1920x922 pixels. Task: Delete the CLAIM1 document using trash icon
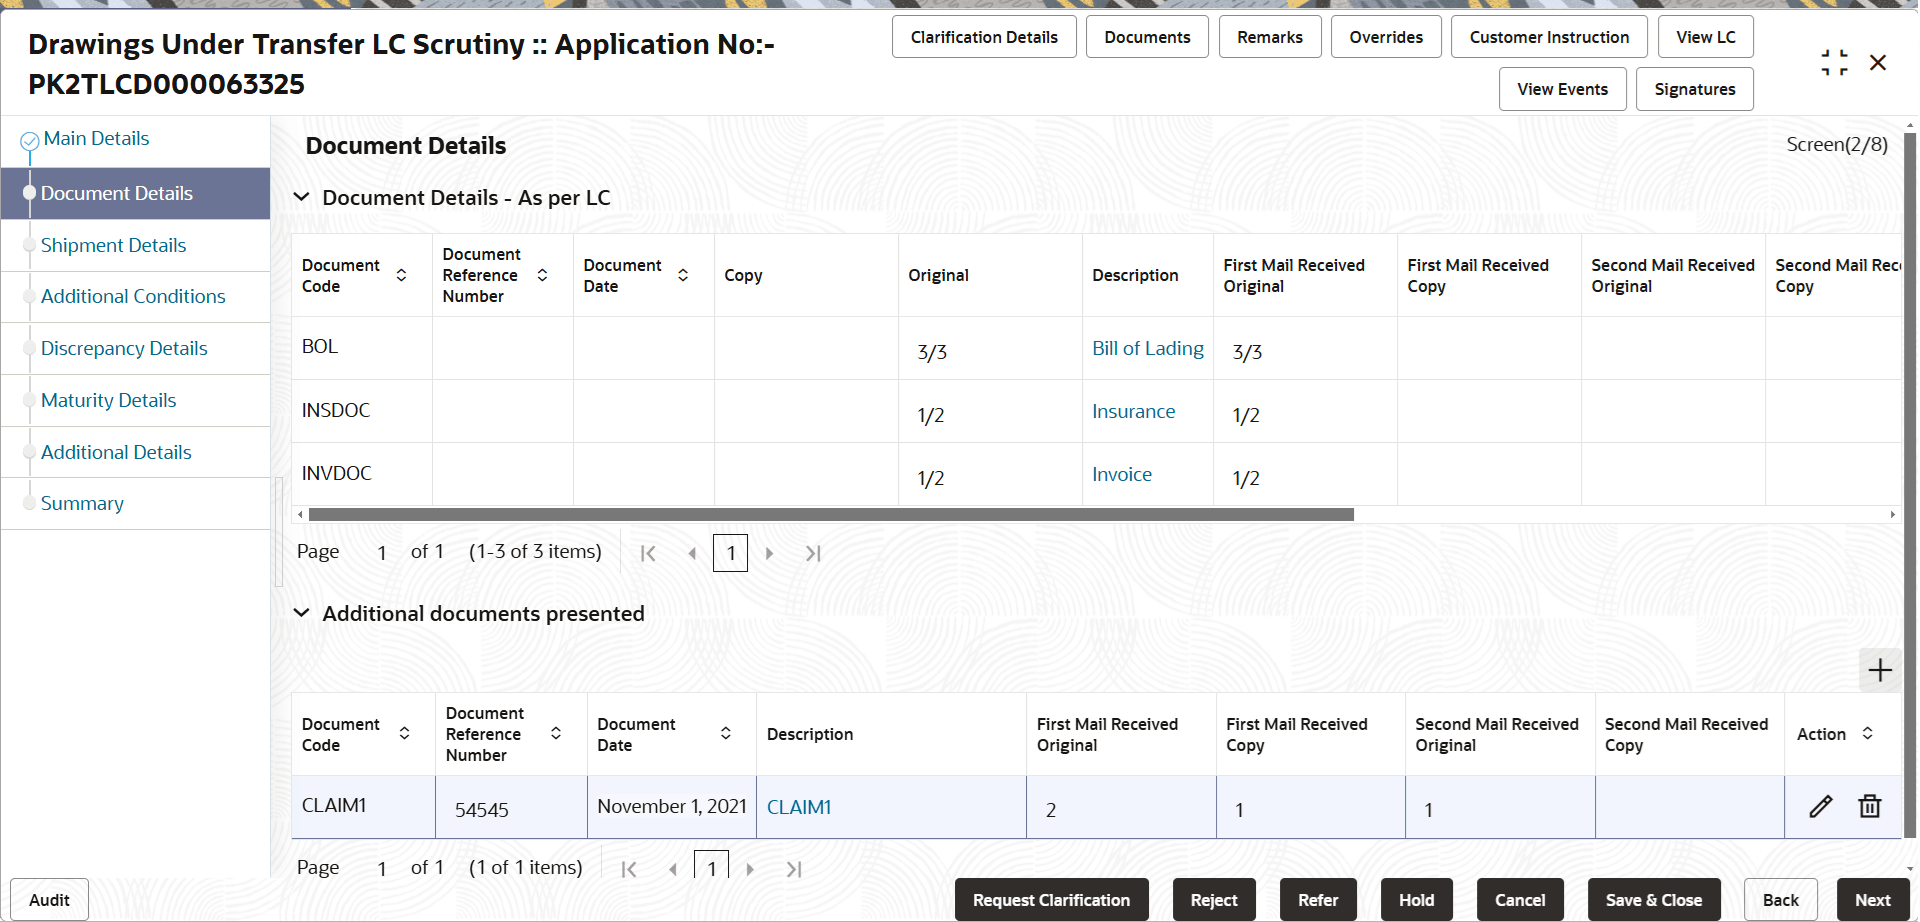(x=1869, y=806)
